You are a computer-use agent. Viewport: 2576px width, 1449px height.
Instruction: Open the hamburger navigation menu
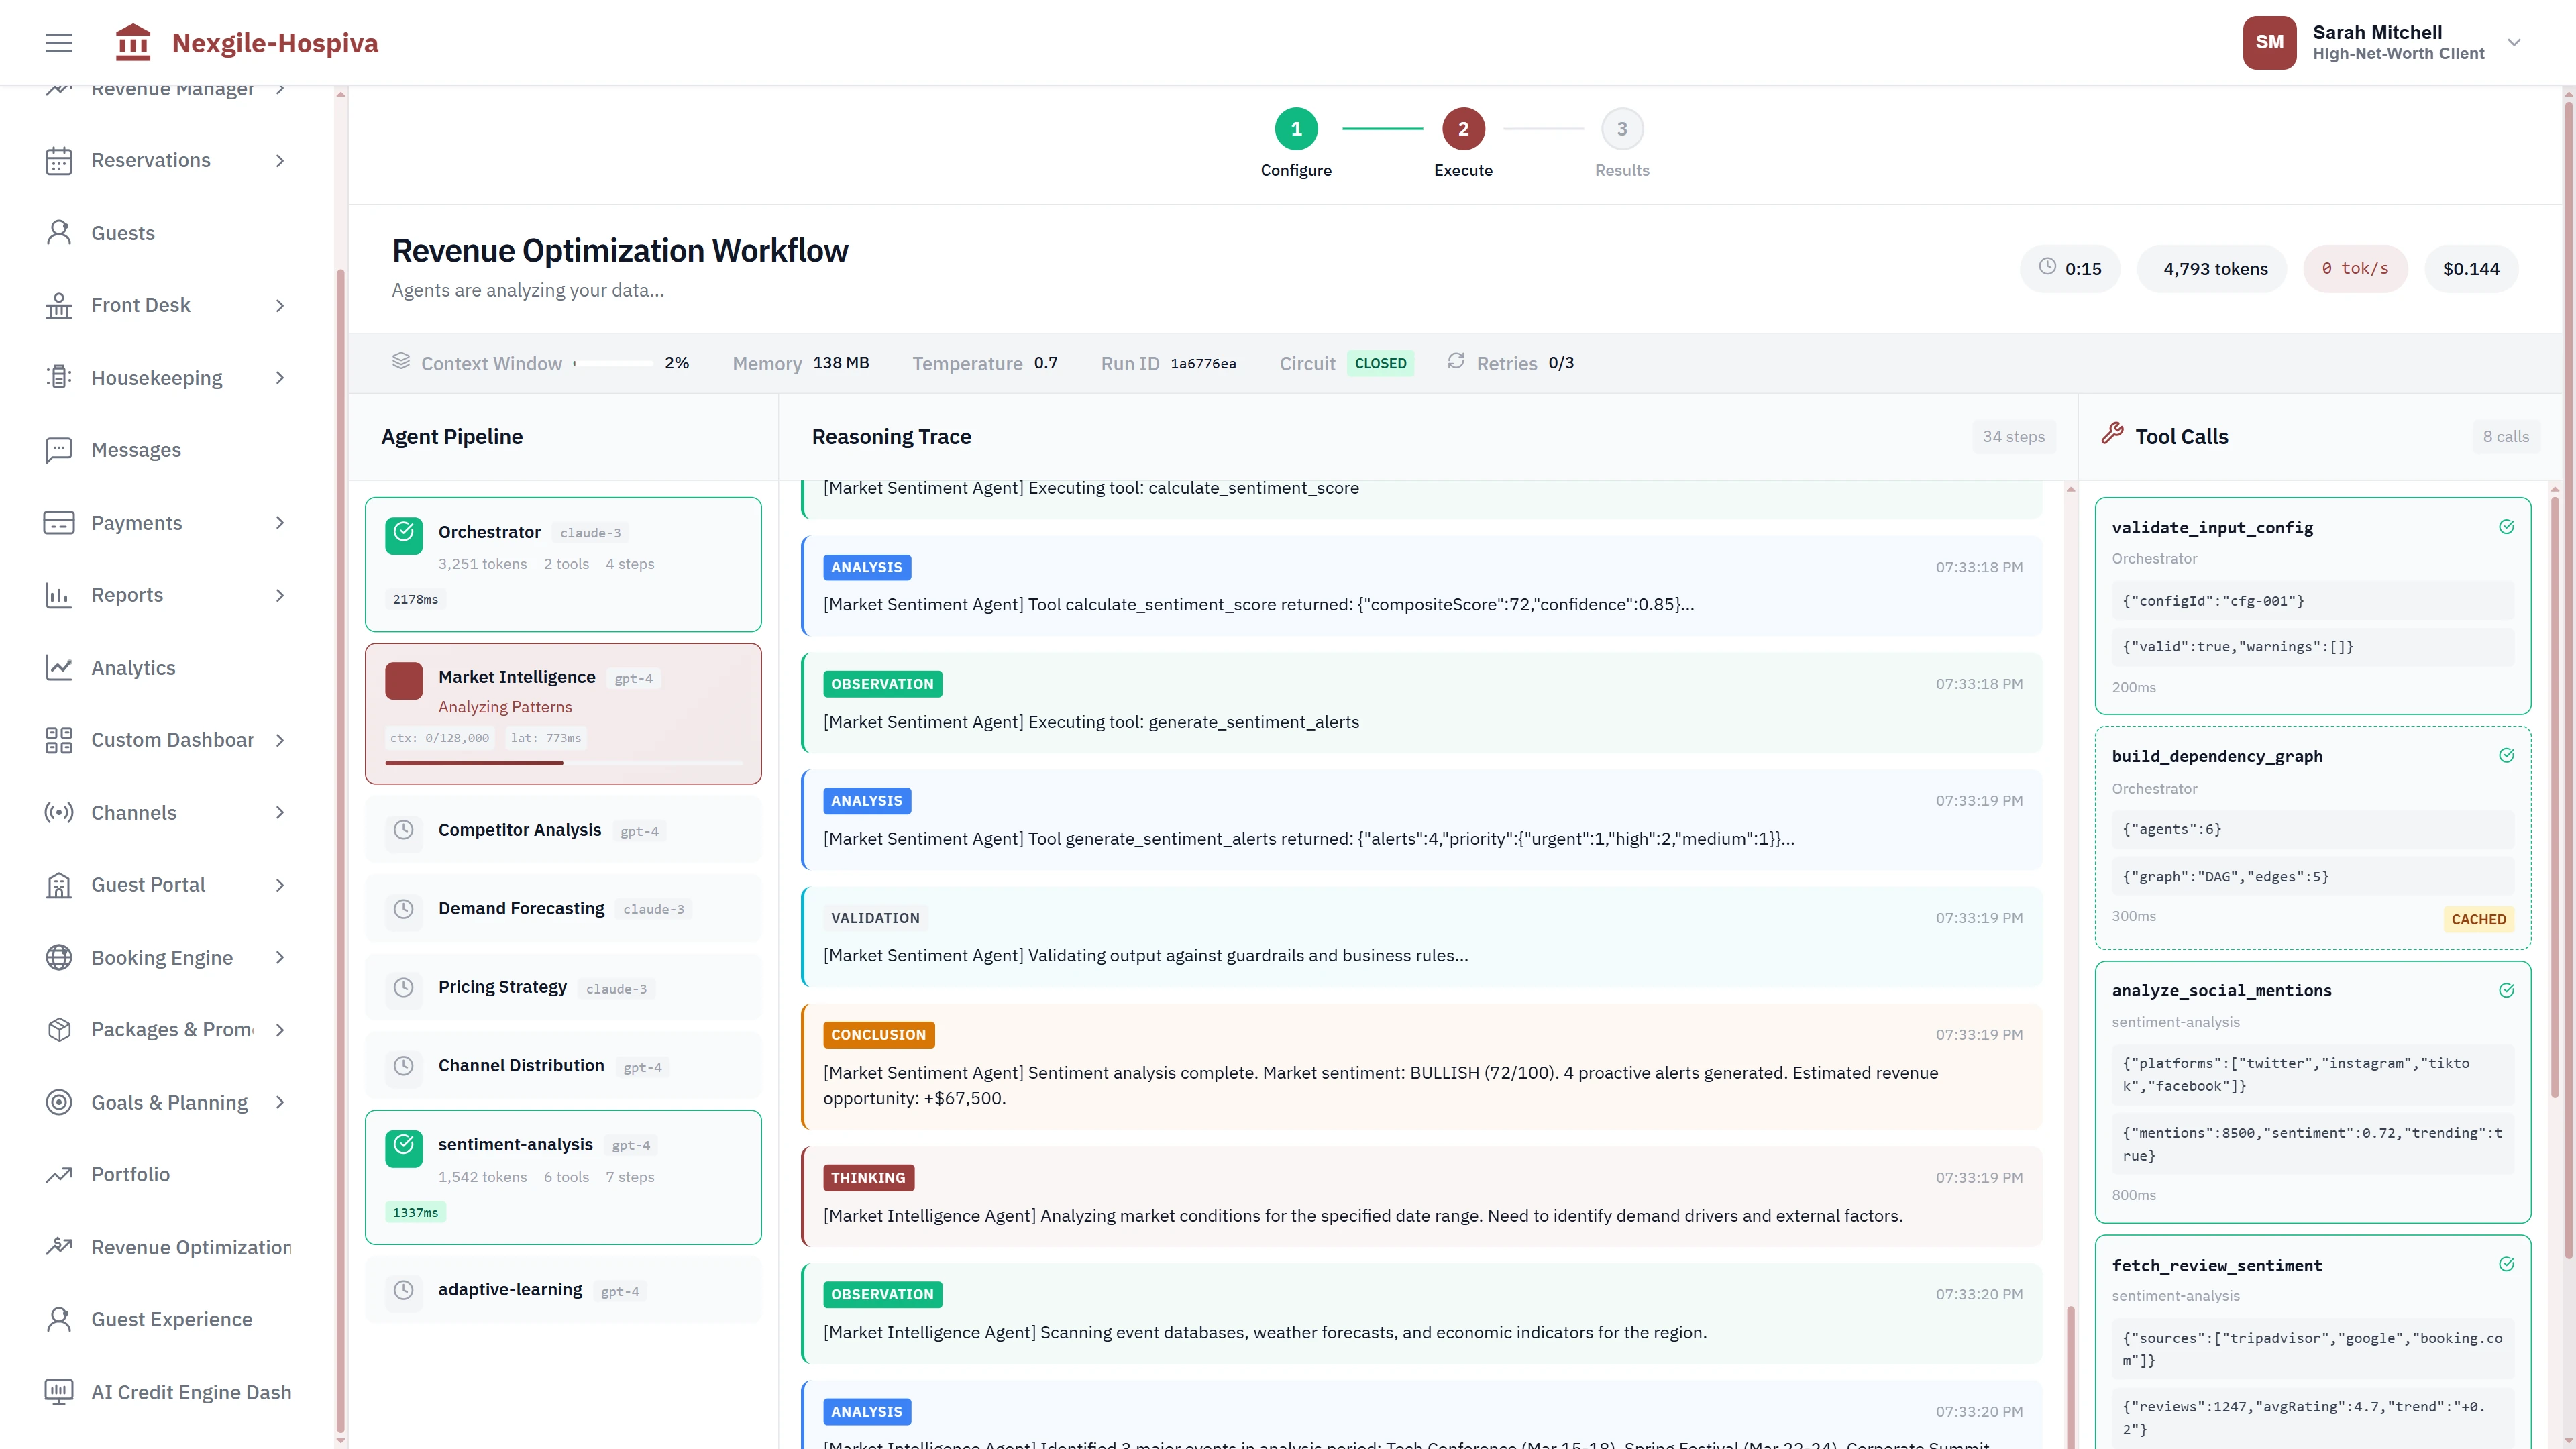(58, 42)
